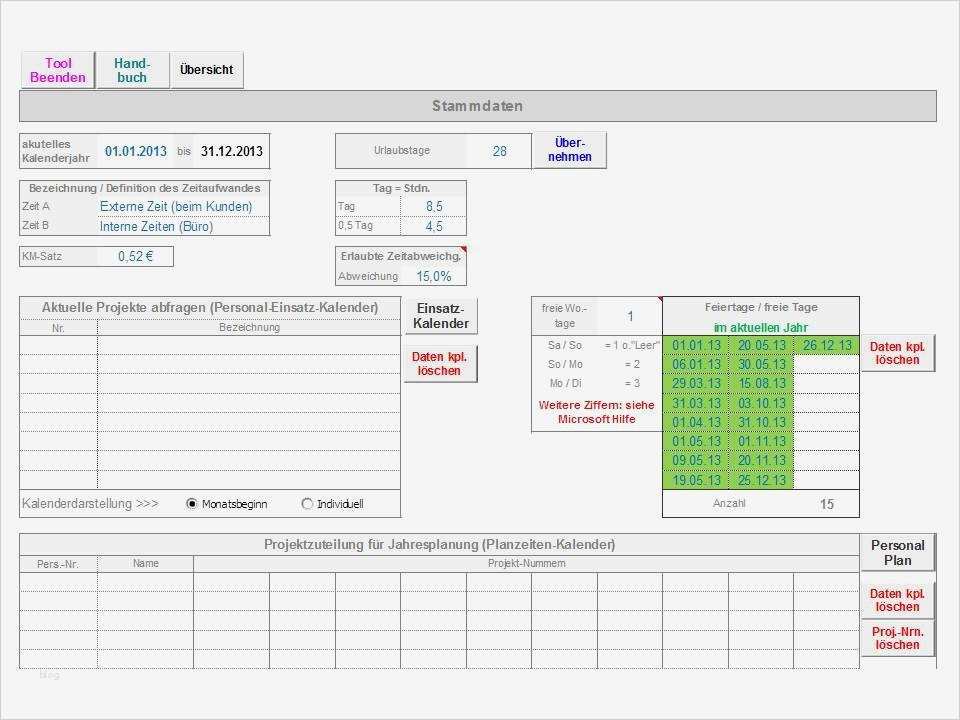
Task: Open the Einsatz-Kalender
Action: pyautogui.click(x=440, y=317)
